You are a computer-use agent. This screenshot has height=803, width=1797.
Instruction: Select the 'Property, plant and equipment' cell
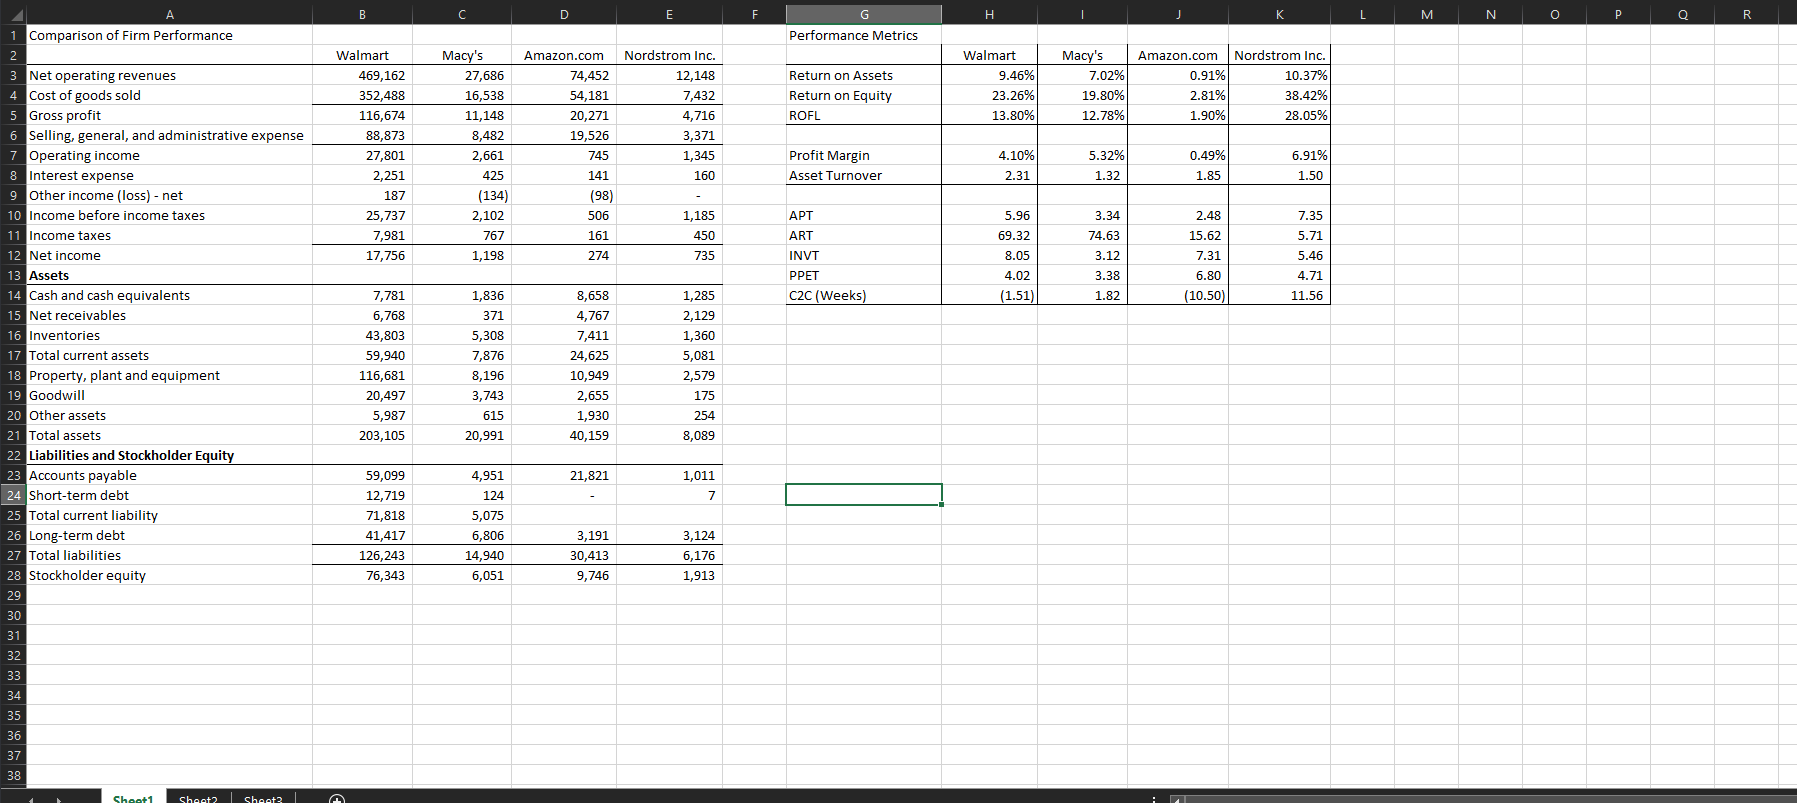click(x=169, y=375)
